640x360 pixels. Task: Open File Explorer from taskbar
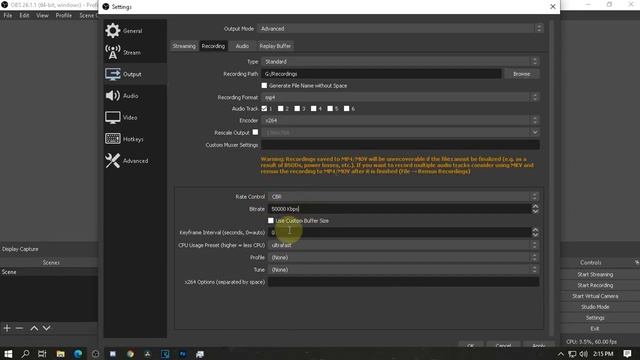(60, 354)
